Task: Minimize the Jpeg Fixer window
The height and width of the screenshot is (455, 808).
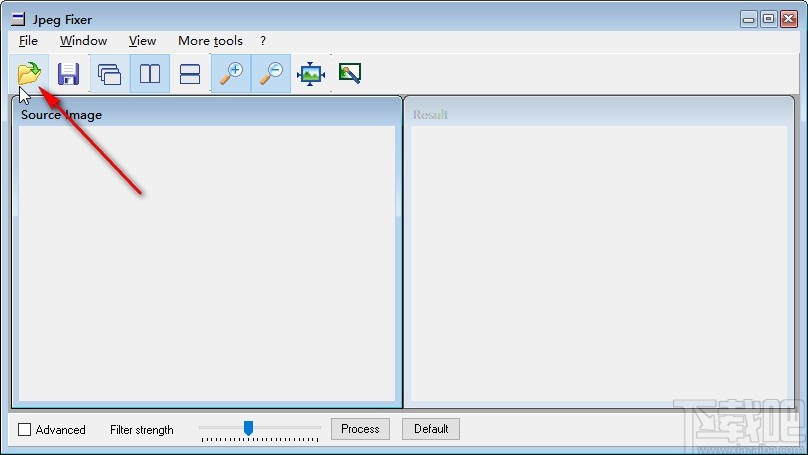Action: pyautogui.click(x=749, y=19)
